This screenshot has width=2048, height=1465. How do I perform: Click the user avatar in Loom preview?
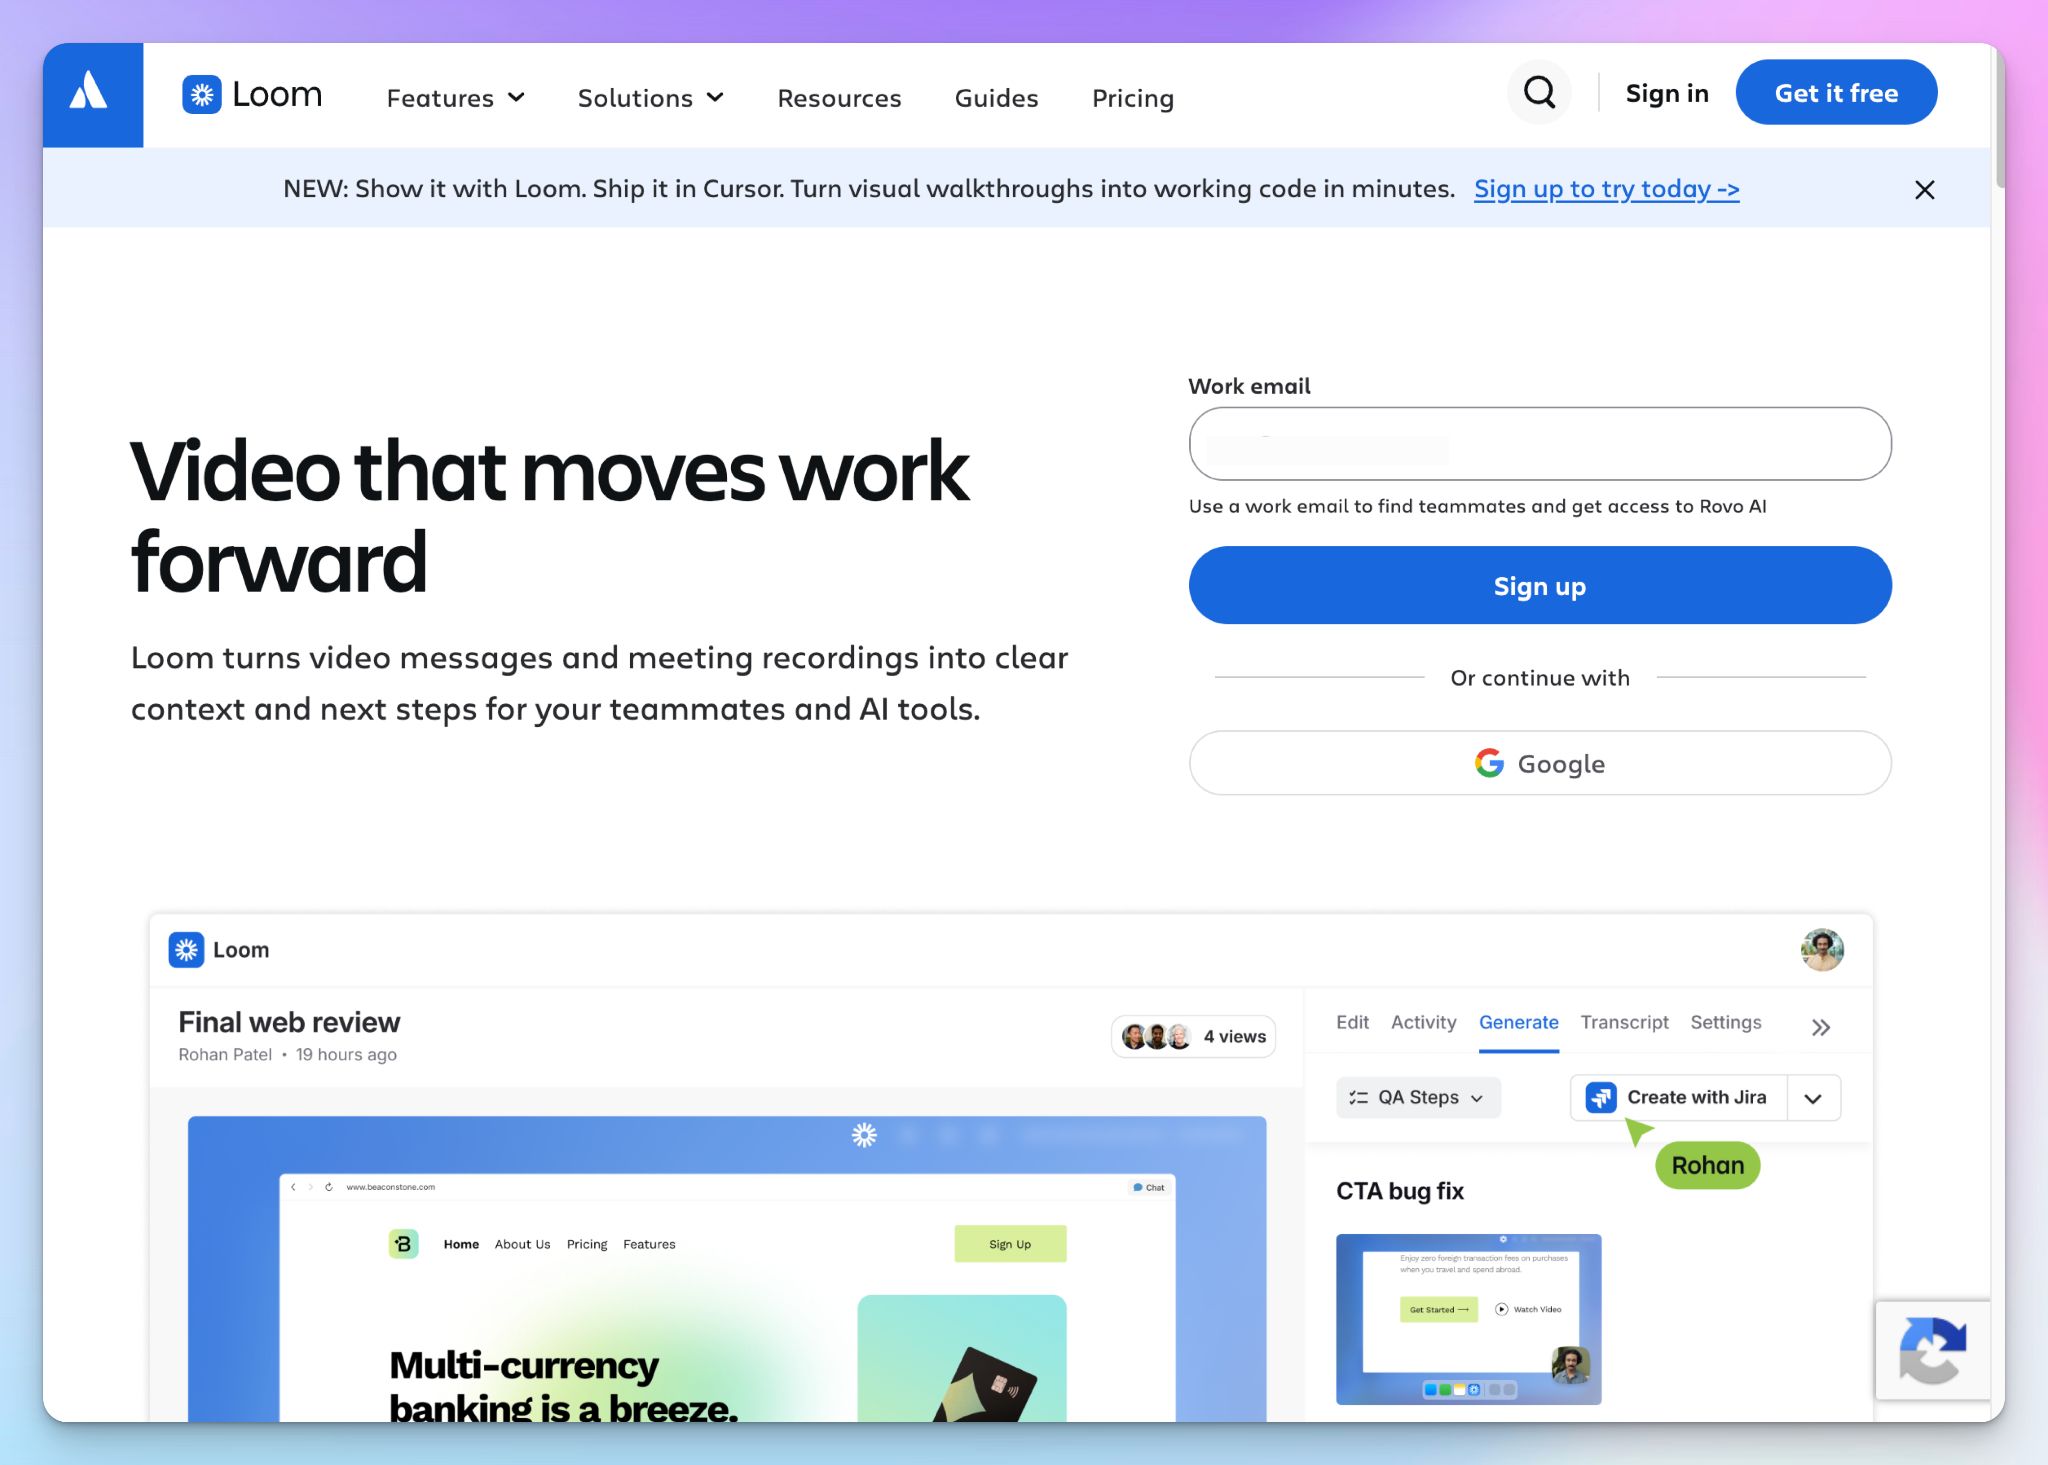click(x=1822, y=949)
